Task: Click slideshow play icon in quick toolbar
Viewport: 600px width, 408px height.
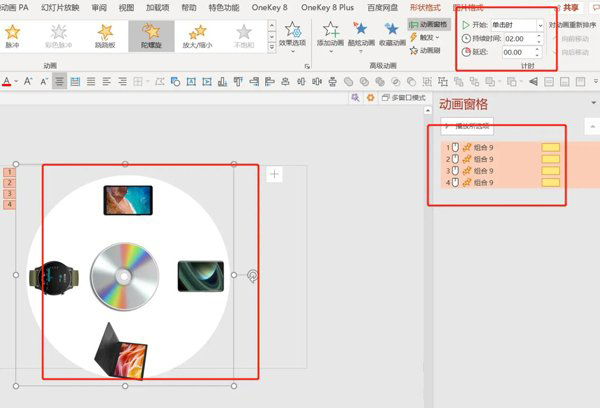Action: coord(207,82)
